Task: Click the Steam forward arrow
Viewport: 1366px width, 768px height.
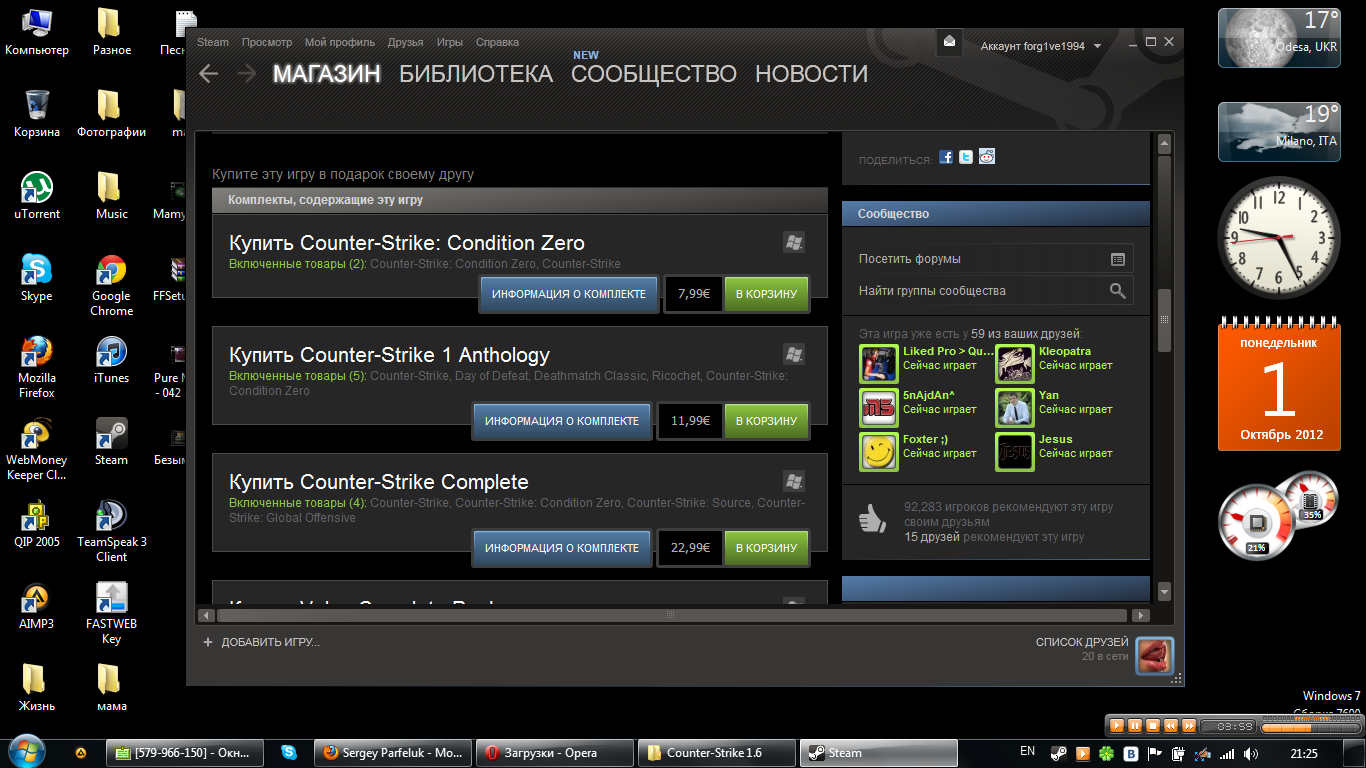Action: (245, 74)
